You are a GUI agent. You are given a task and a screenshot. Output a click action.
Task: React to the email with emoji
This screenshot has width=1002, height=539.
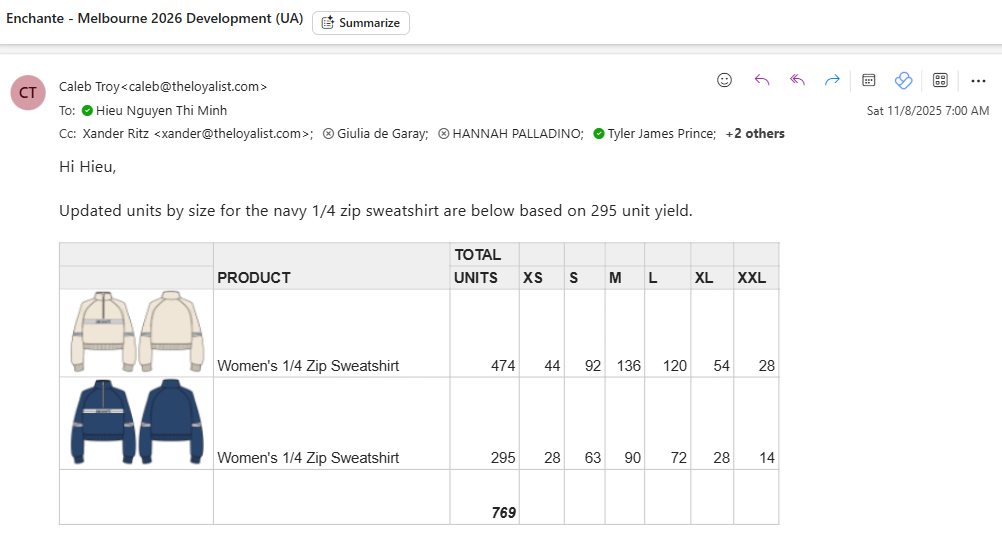point(725,80)
